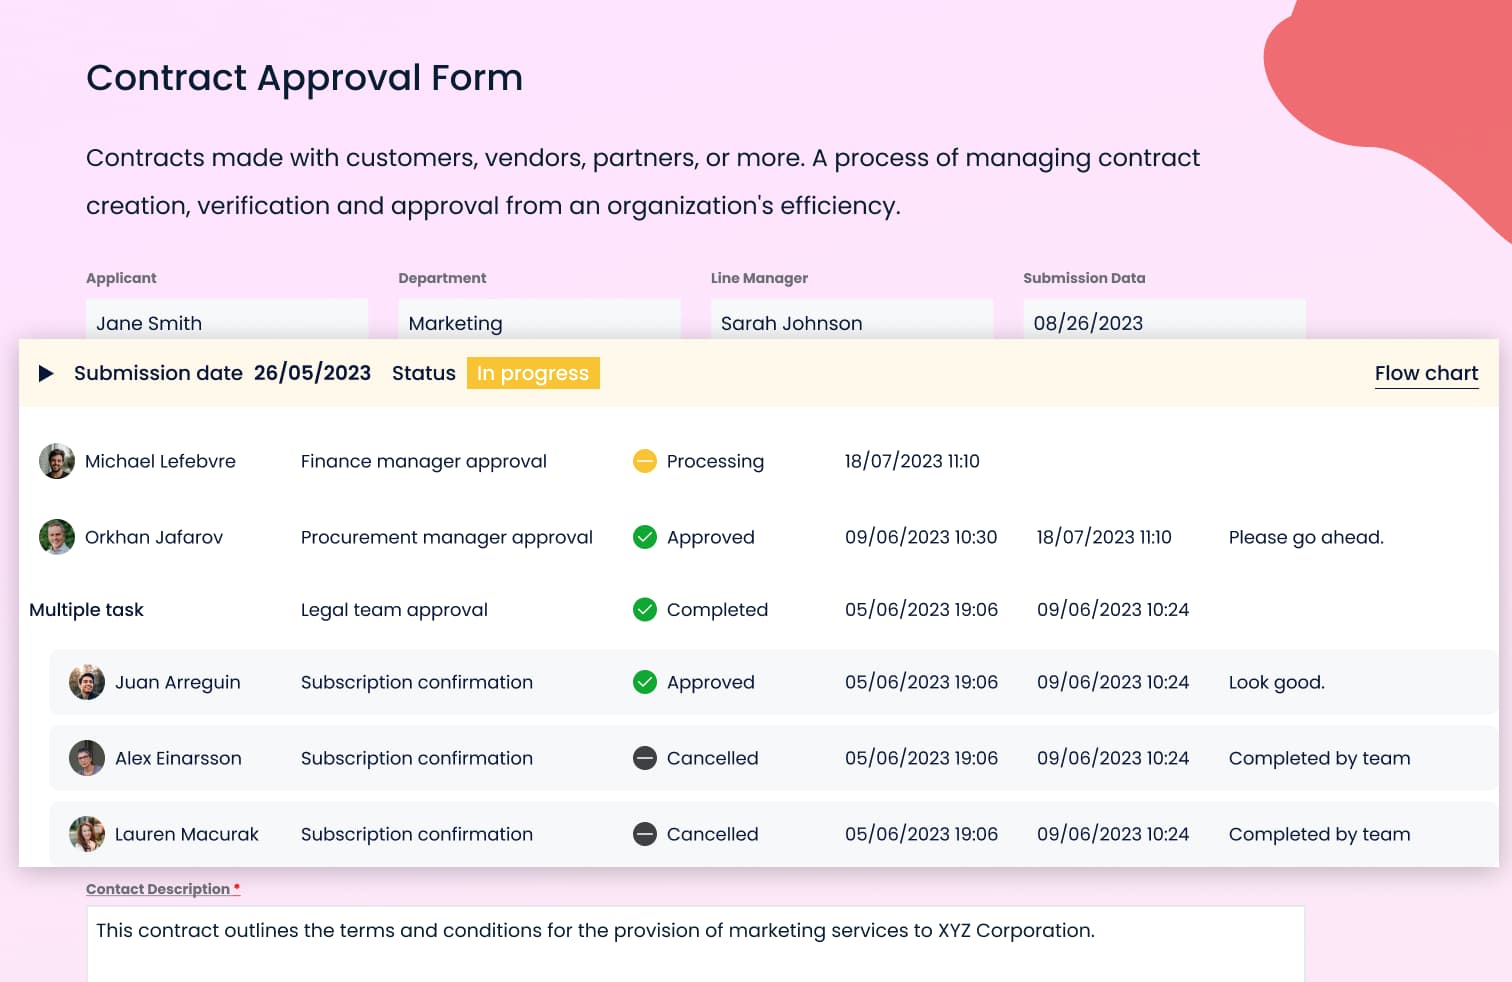Click green Approved check for Orkhan Jafarov
The width and height of the screenshot is (1512, 982).
coord(645,537)
